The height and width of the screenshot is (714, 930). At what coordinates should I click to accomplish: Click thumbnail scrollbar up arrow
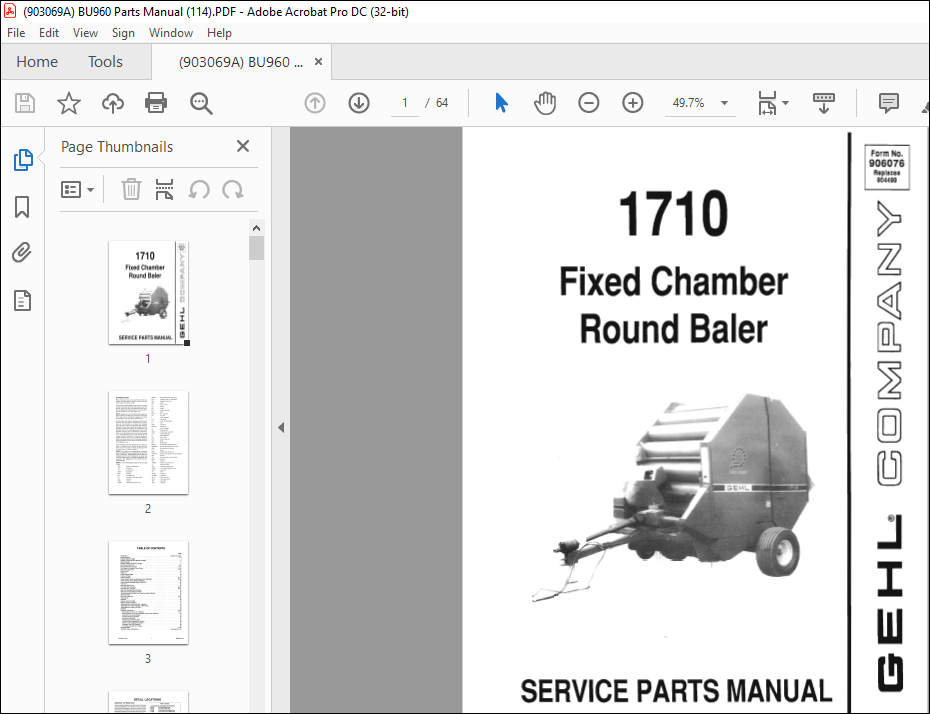[256, 228]
